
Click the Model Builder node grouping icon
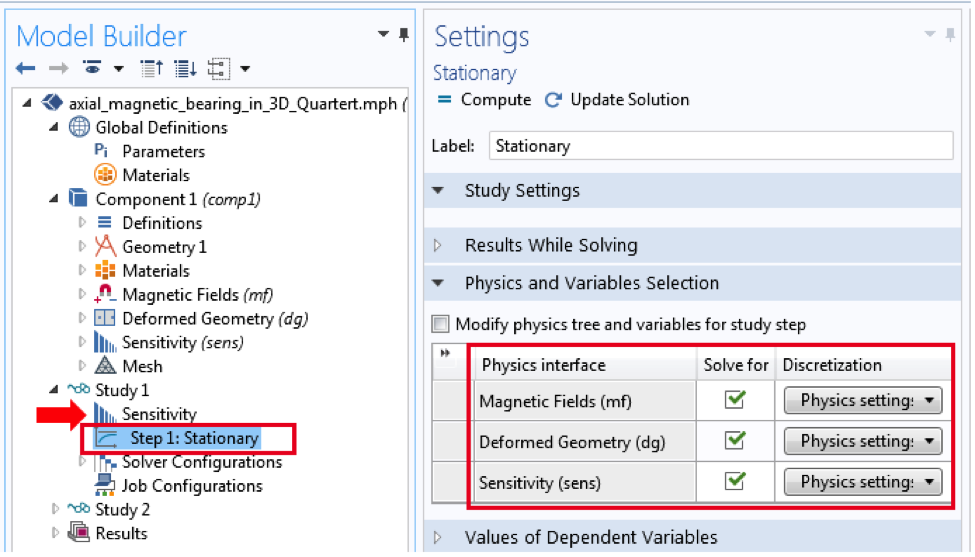click(219, 68)
